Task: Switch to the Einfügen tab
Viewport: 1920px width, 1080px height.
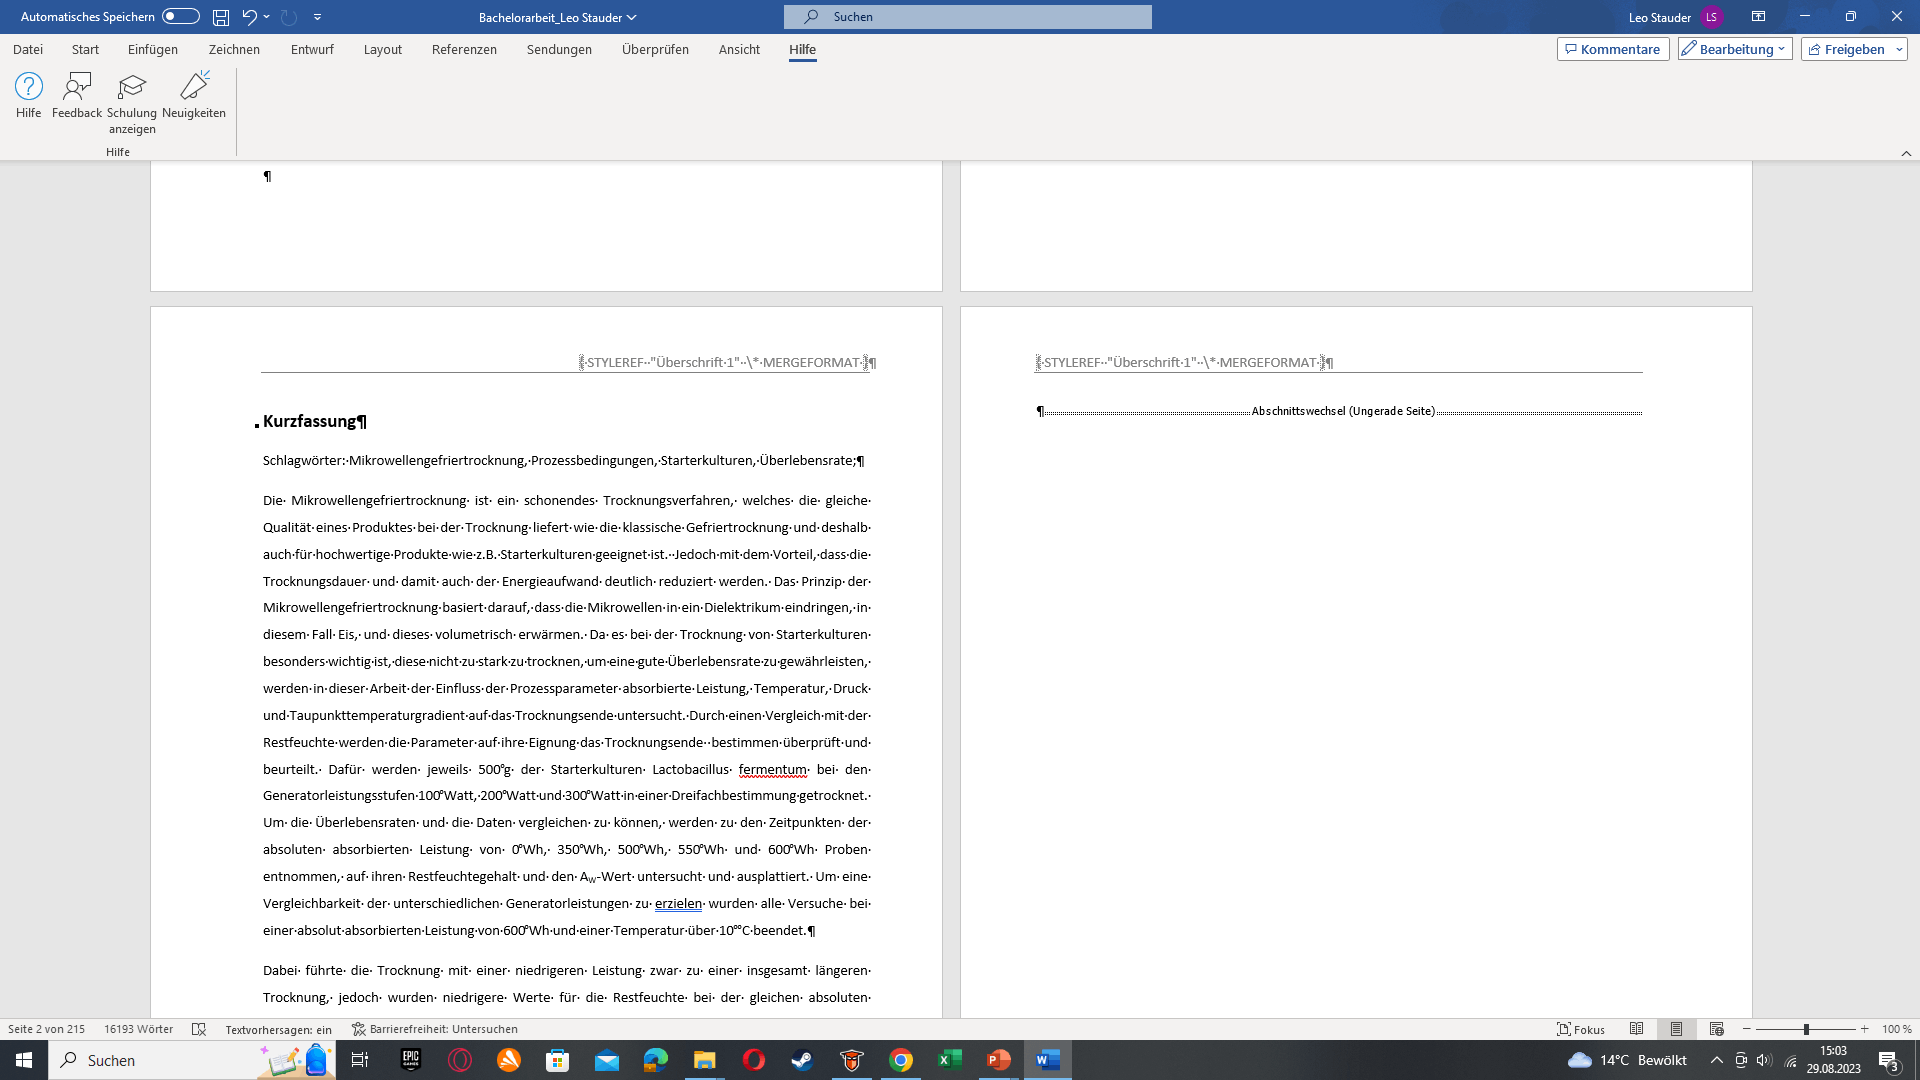Action: pyautogui.click(x=153, y=49)
